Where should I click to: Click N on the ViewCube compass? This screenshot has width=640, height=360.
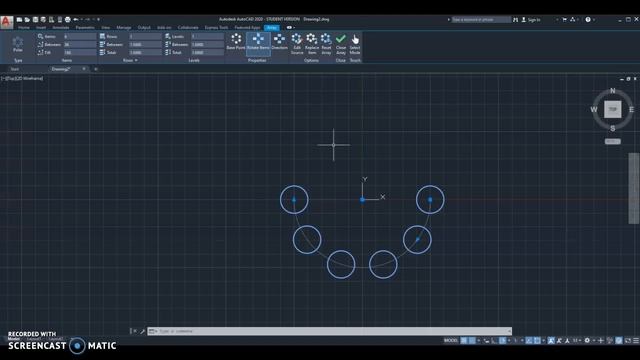(x=612, y=91)
